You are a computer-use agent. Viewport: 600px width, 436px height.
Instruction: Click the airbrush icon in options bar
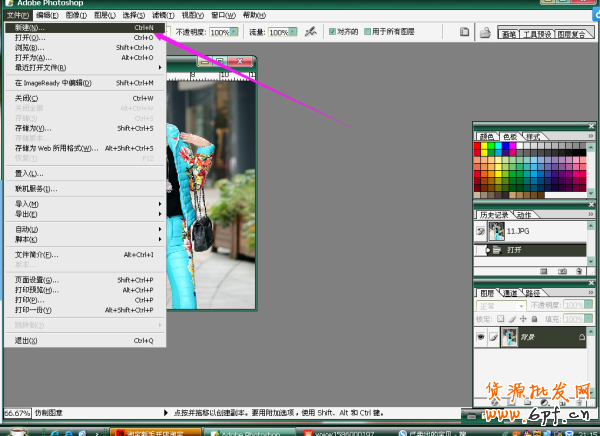pos(313,32)
